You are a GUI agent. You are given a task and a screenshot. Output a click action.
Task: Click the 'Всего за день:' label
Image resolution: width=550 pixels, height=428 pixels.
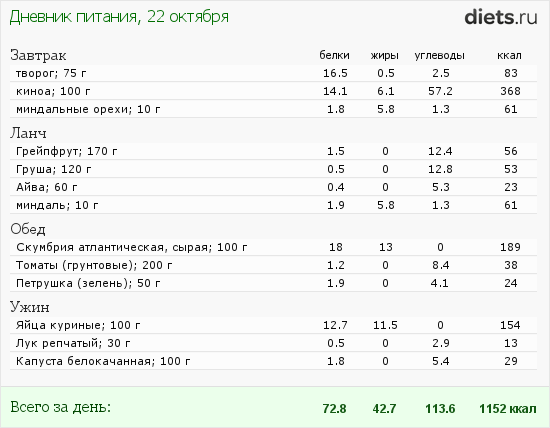[60, 407]
